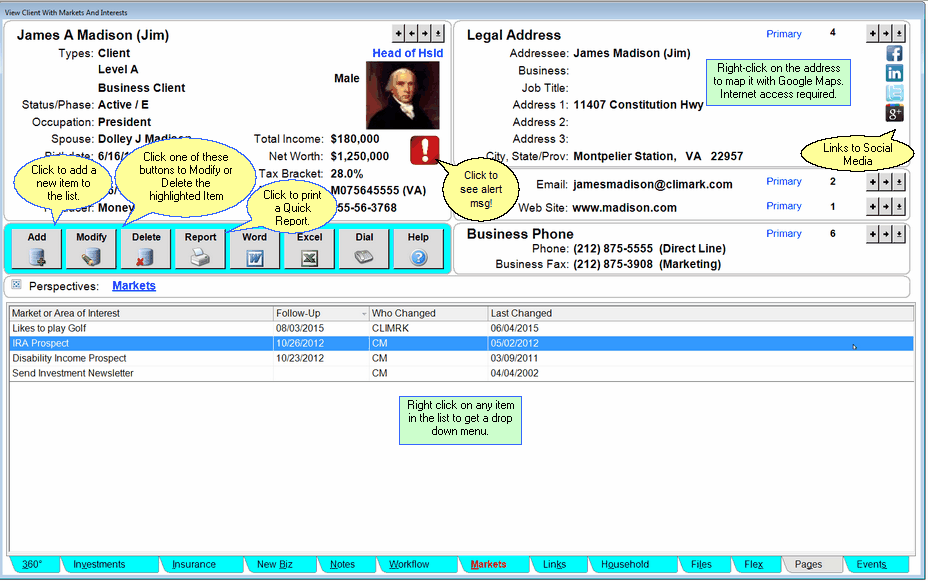
Task: Open the LinkedIn social media link
Action: (893, 72)
